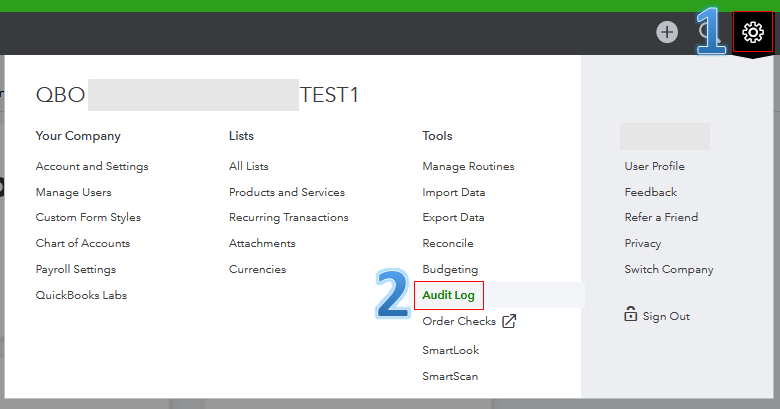
Task: Click the Order Checks link
Action: coord(459,321)
